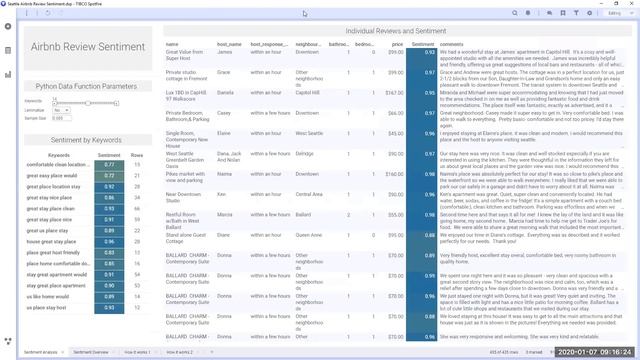
Task: Open the Visualization types chart sidebar icon
Action: click(x=8, y=74)
